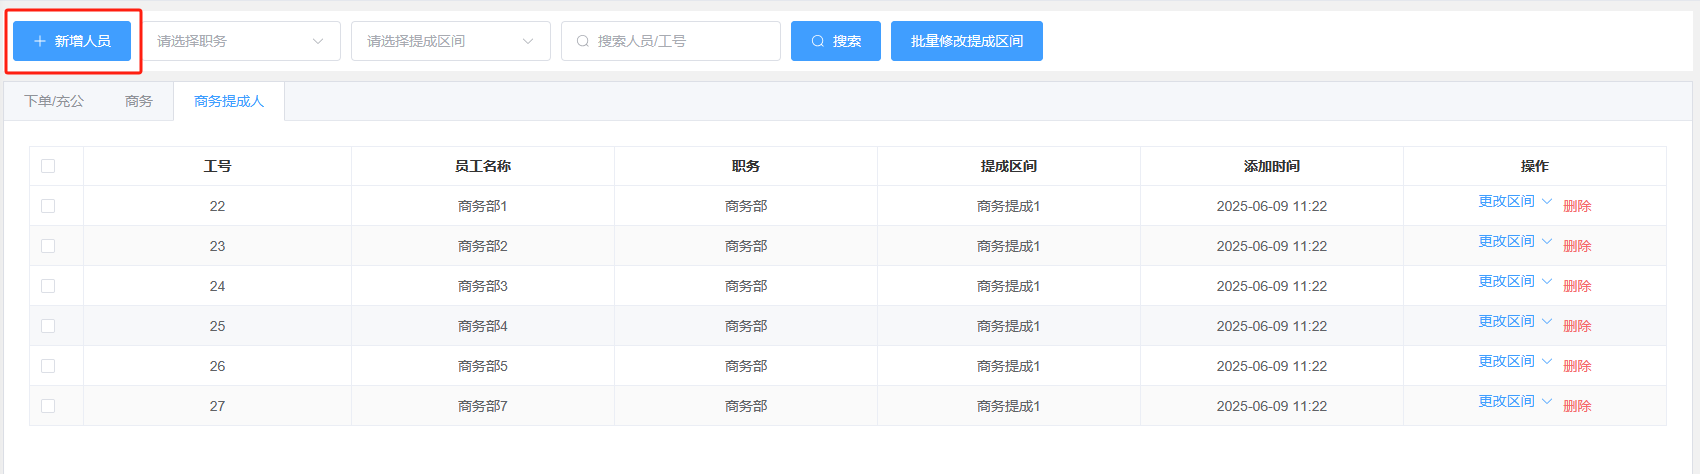This screenshot has height=474, width=1700.
Task: Click 删除 for 商务部2
Action: (1577, 246)
